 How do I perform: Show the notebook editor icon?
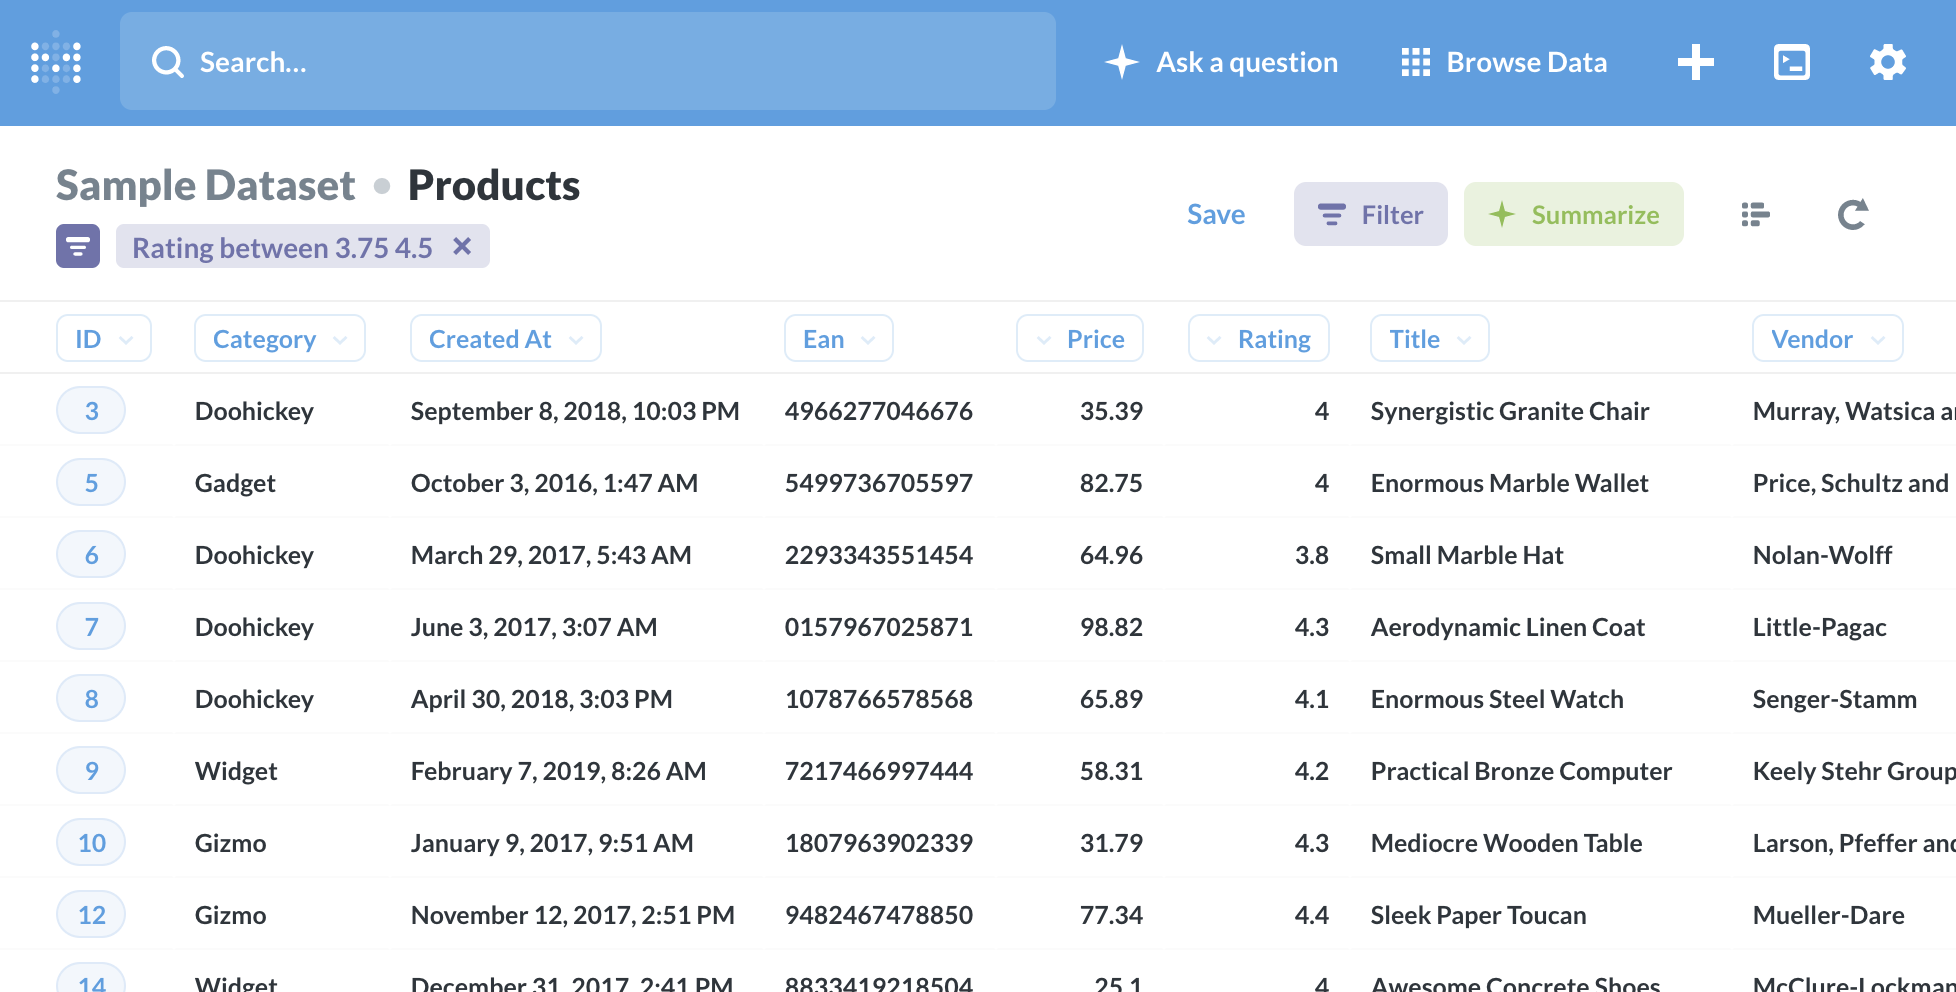click(x=1756, y=214)
